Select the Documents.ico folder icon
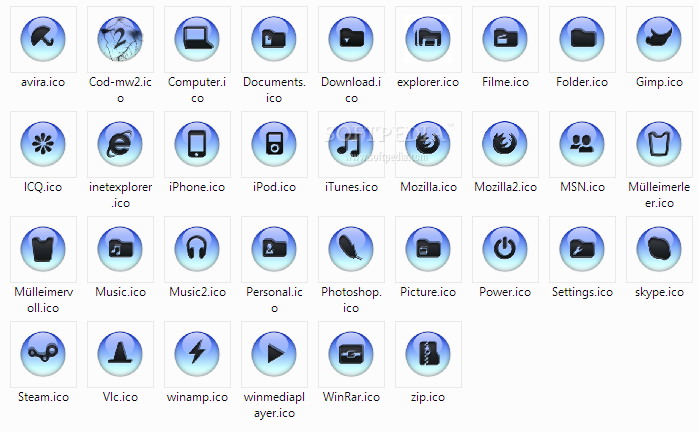The width and height of the screenshot is (698, 432). (x=274, y=39)
